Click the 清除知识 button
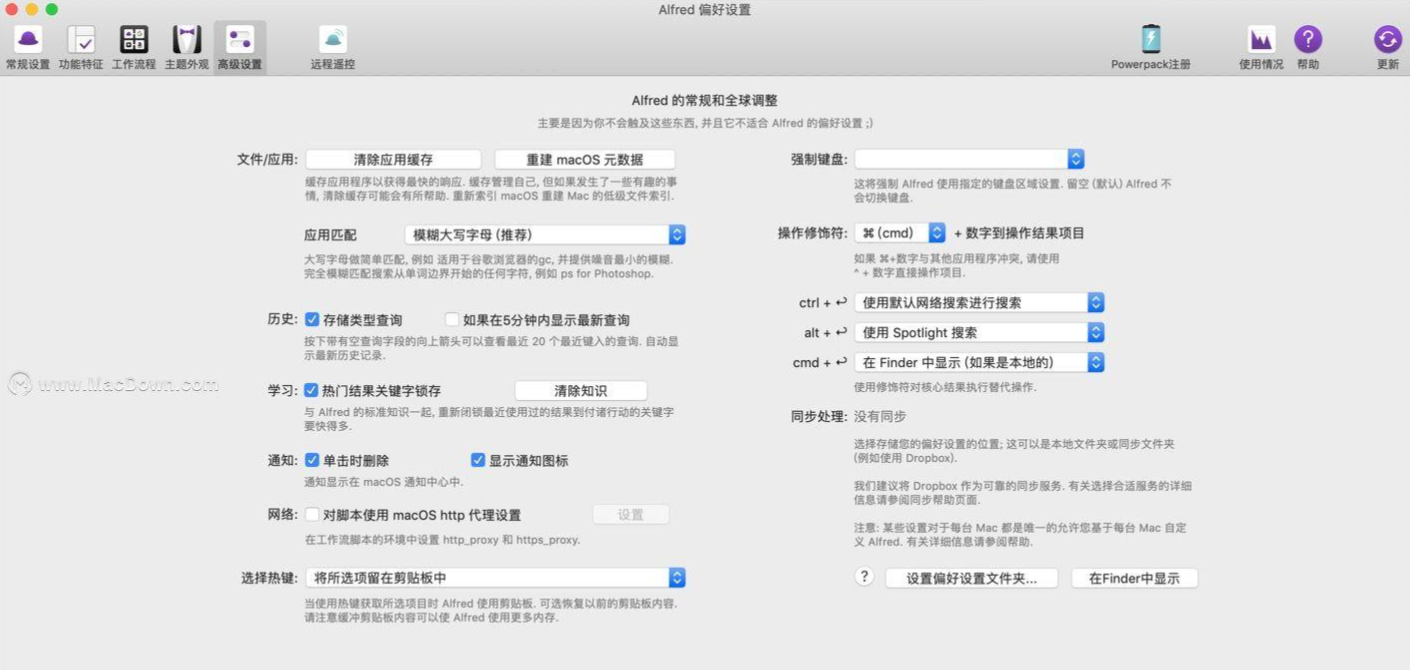The height and width of the screenshot is (670, 1410). [x=581, y=391]
